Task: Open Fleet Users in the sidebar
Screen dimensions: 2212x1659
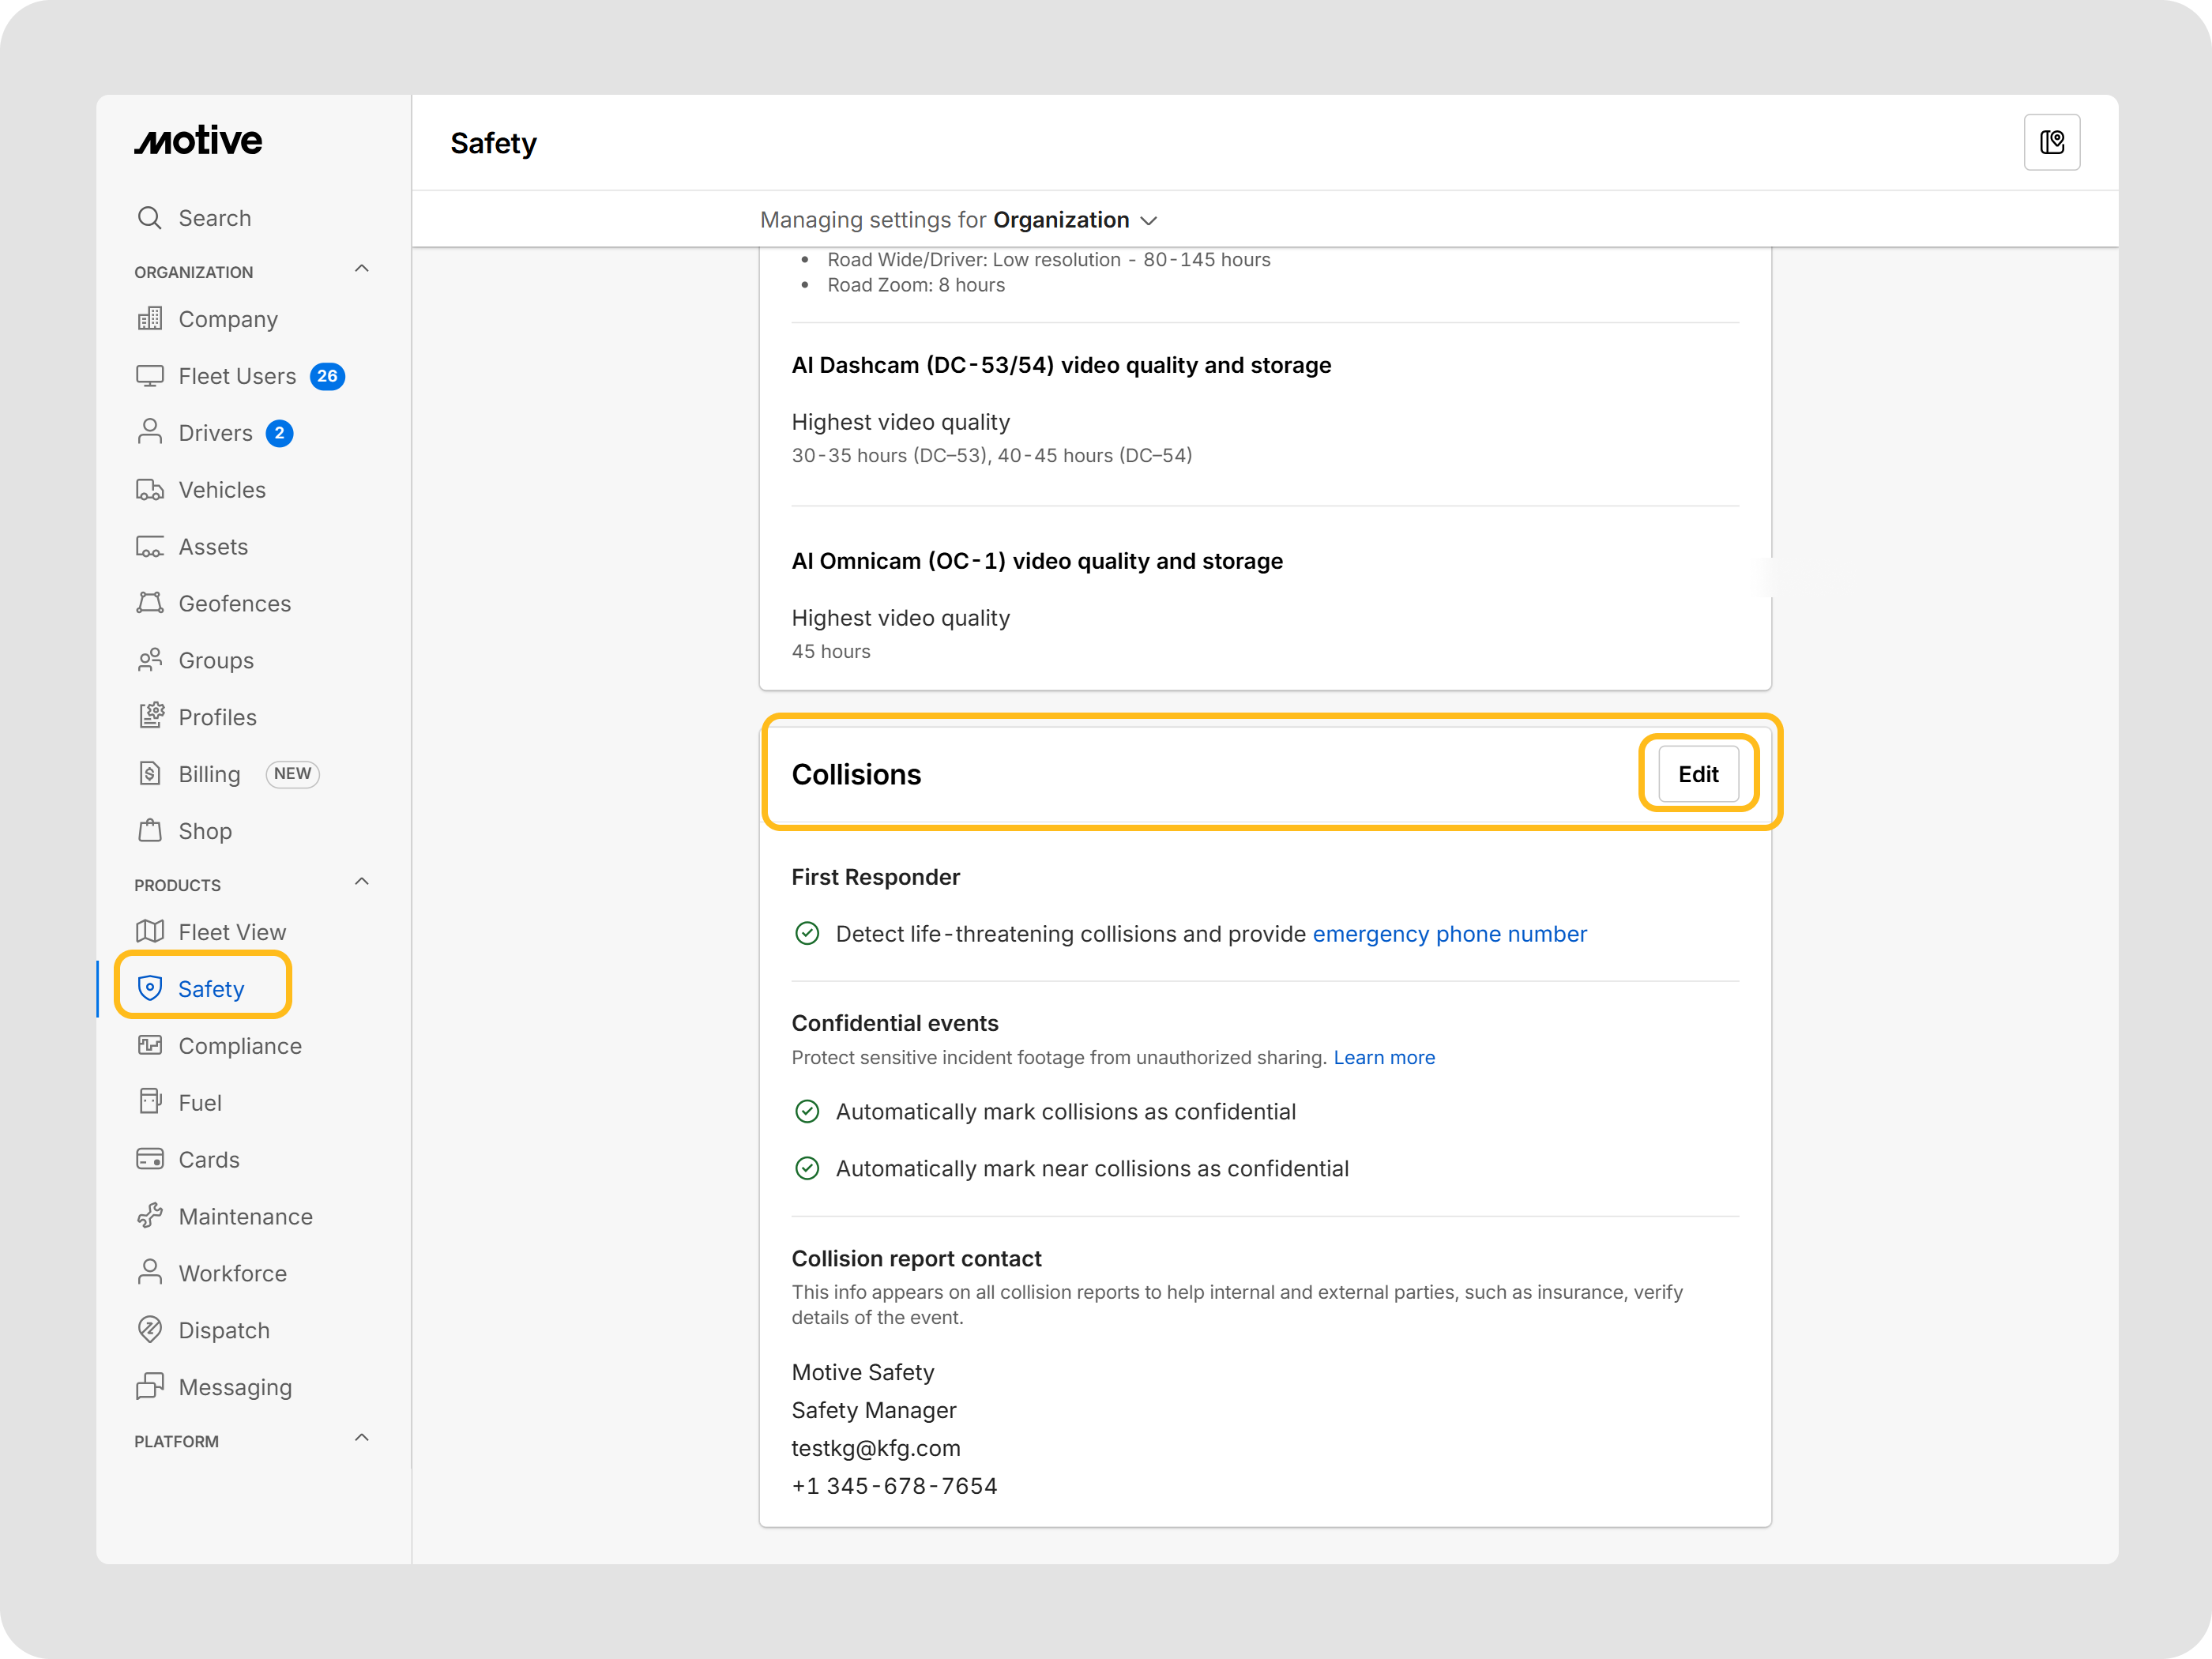Action: [237, 376]
